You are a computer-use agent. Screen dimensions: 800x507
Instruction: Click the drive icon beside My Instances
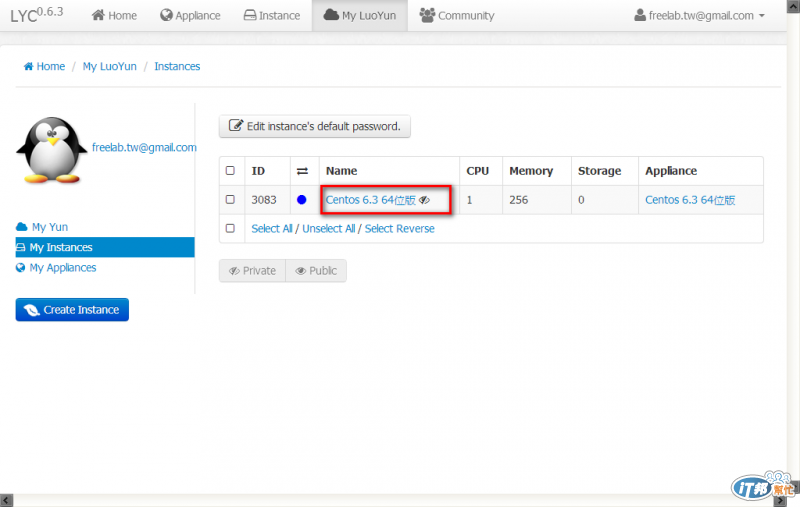pyautogui.click(x=20, y=247)
